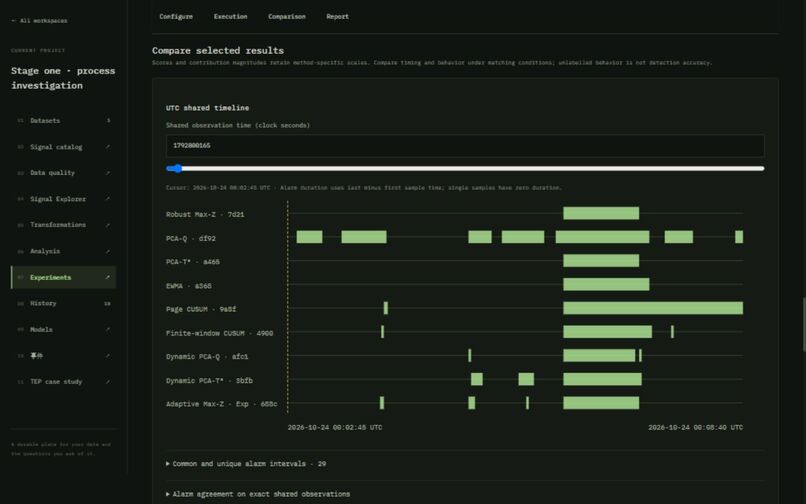The width and height of the screenshot is (806, 504).
Task: Expand Common and unique alarm intervals
Action: tap(246, 464)
